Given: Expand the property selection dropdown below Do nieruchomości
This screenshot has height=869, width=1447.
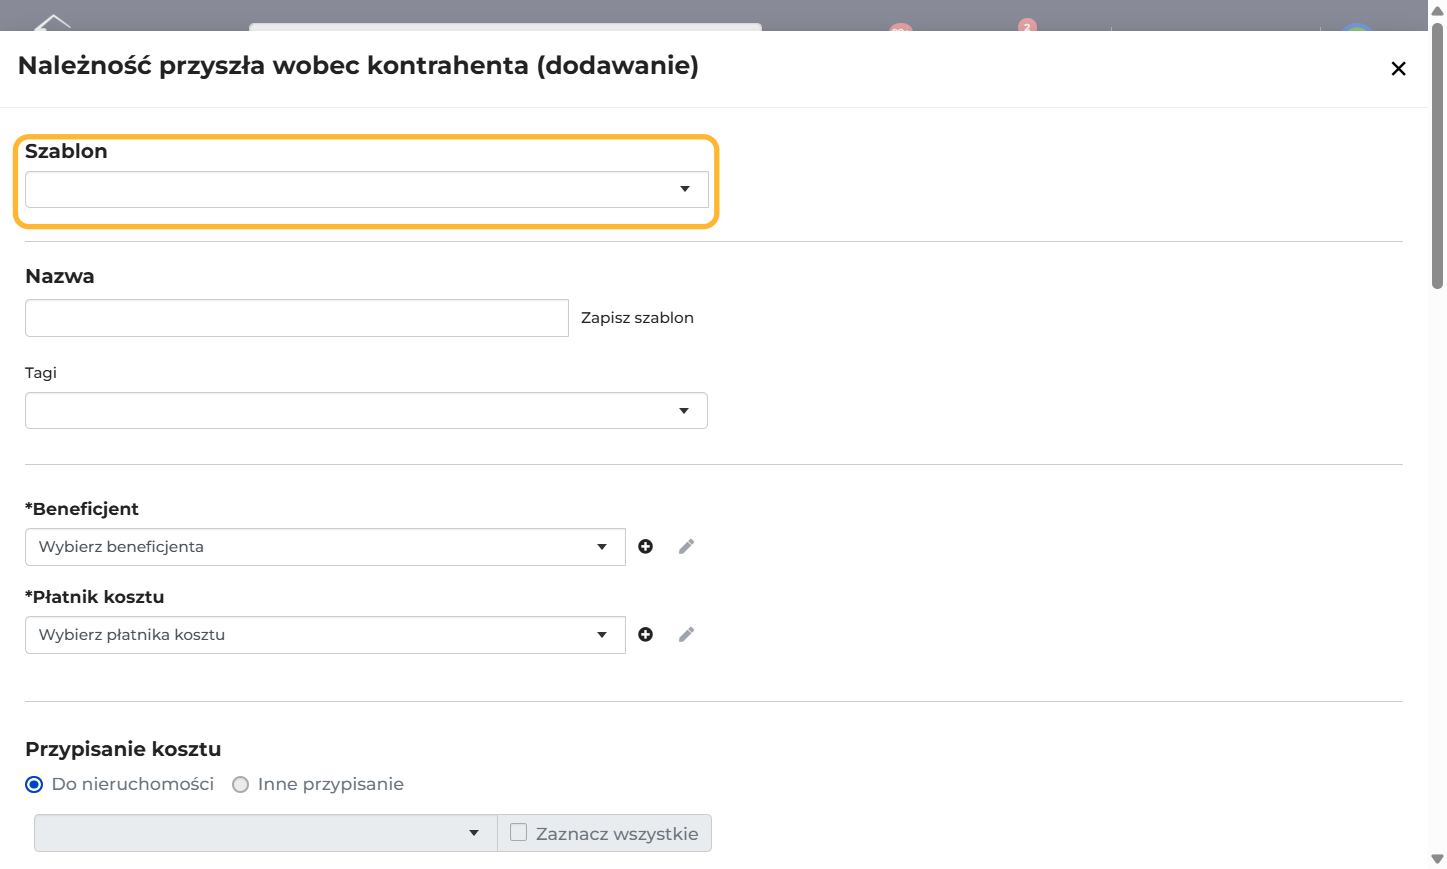Looking at the screenshot, I should pos(265,833).
